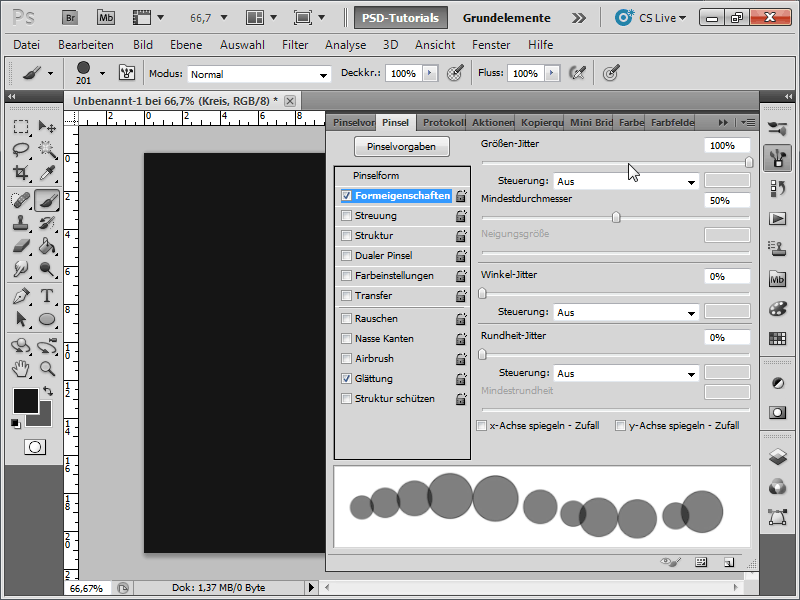The width and height of the screenshot is (800, 600).
Task: Click the Größen-Jitter slider handle
Action: (748, 162)
